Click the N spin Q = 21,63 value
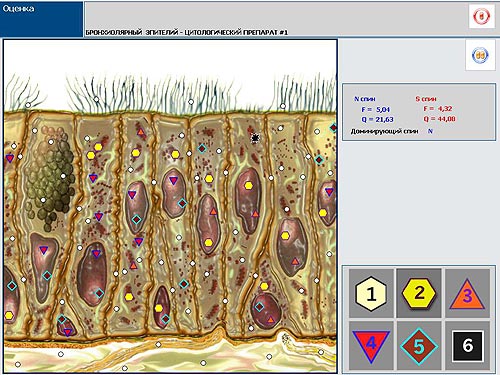Image resolution: width=500 pixels, height=375 pixels. (377, 119)
